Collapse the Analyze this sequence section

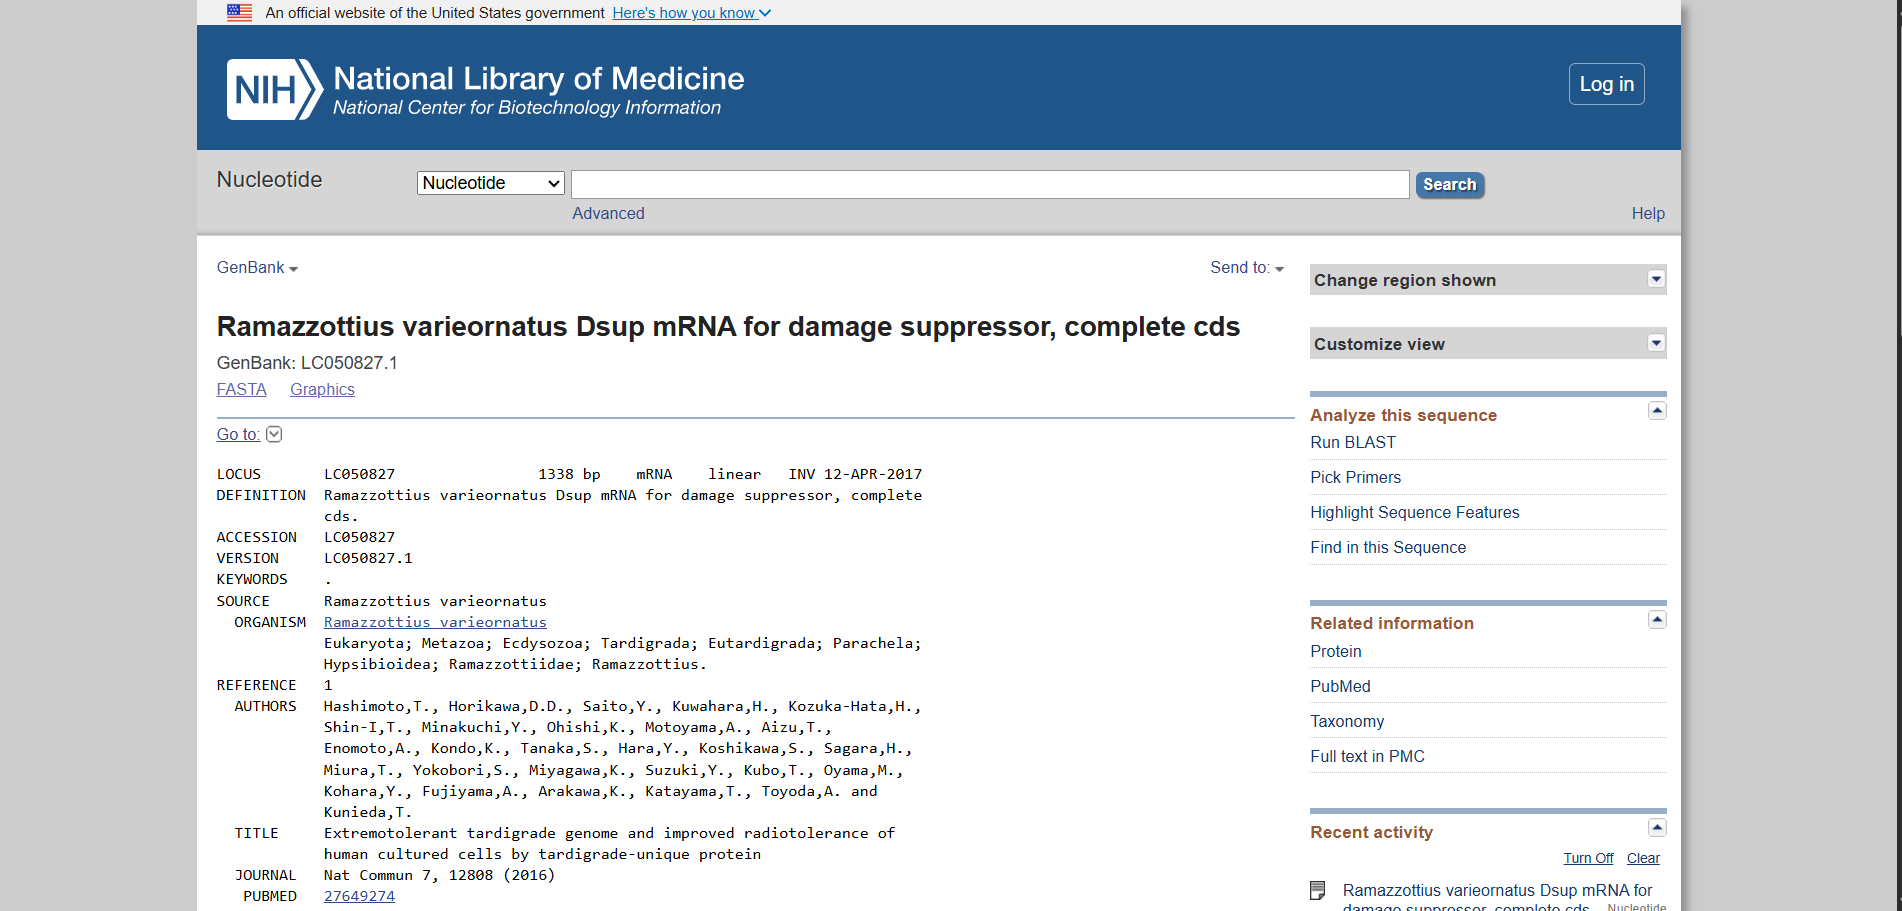click(x=1657, y=411)
